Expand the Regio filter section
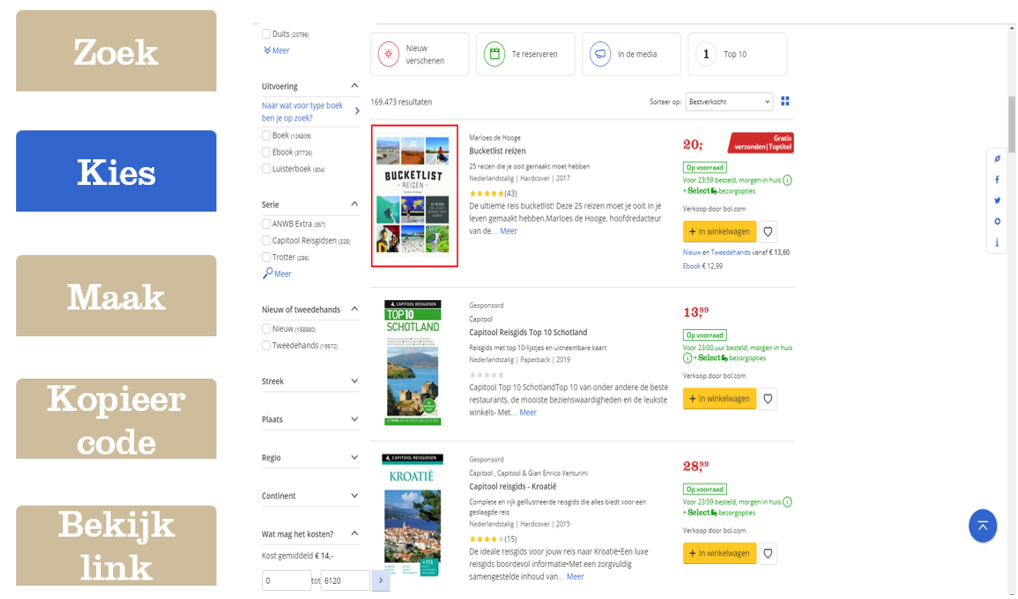 click(x=354, y=458)
